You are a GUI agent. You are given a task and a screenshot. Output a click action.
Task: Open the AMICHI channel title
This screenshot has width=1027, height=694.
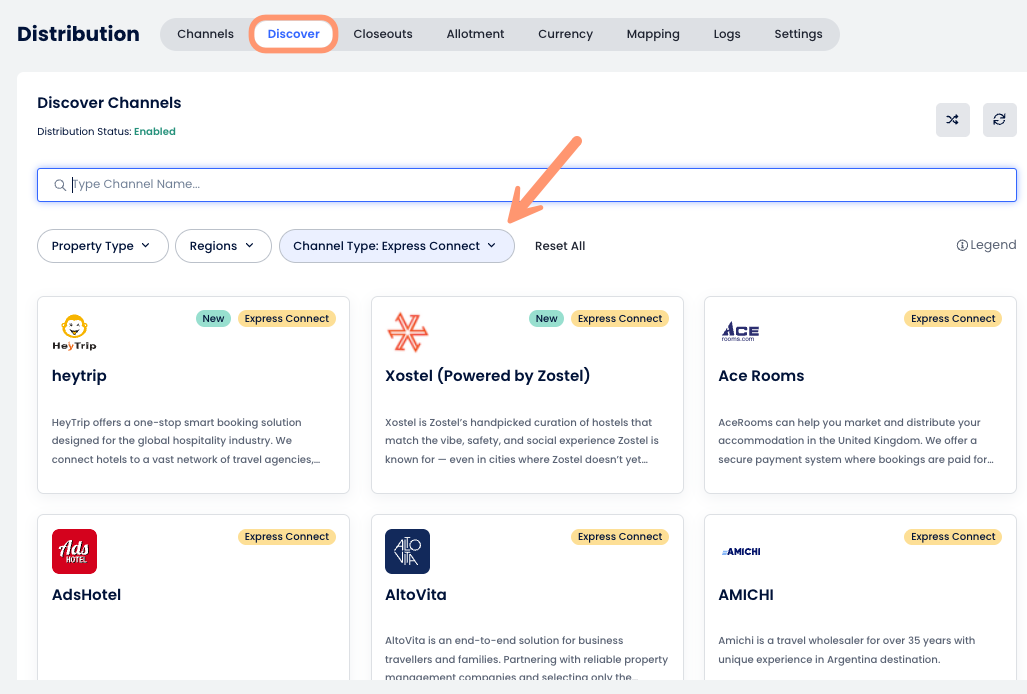coord(746,594)
